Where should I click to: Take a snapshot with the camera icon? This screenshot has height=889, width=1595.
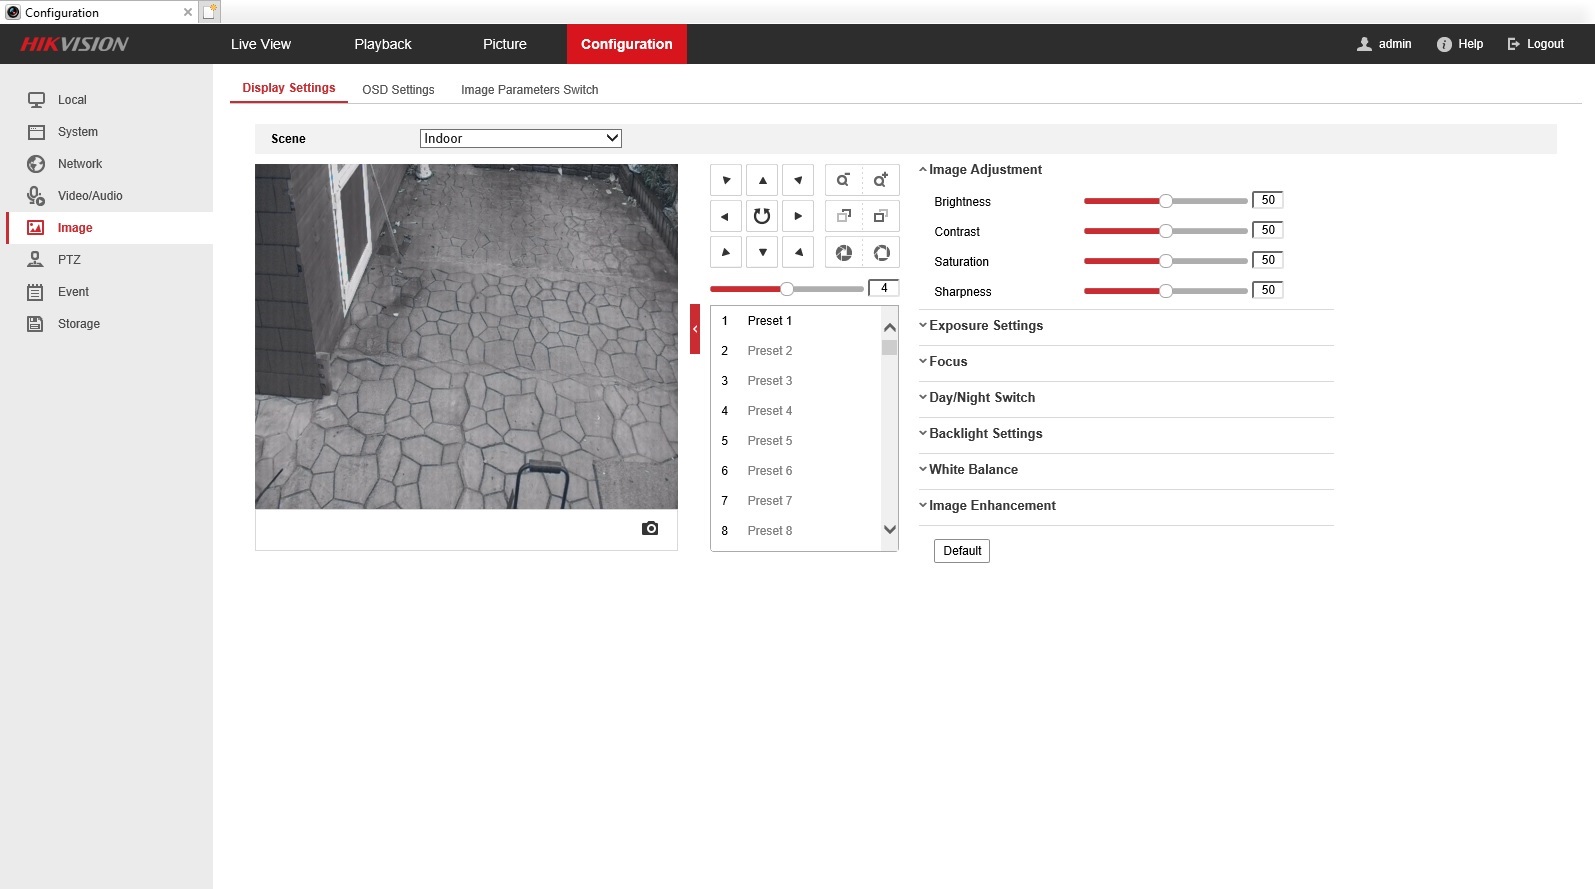(x=650, y=528)
